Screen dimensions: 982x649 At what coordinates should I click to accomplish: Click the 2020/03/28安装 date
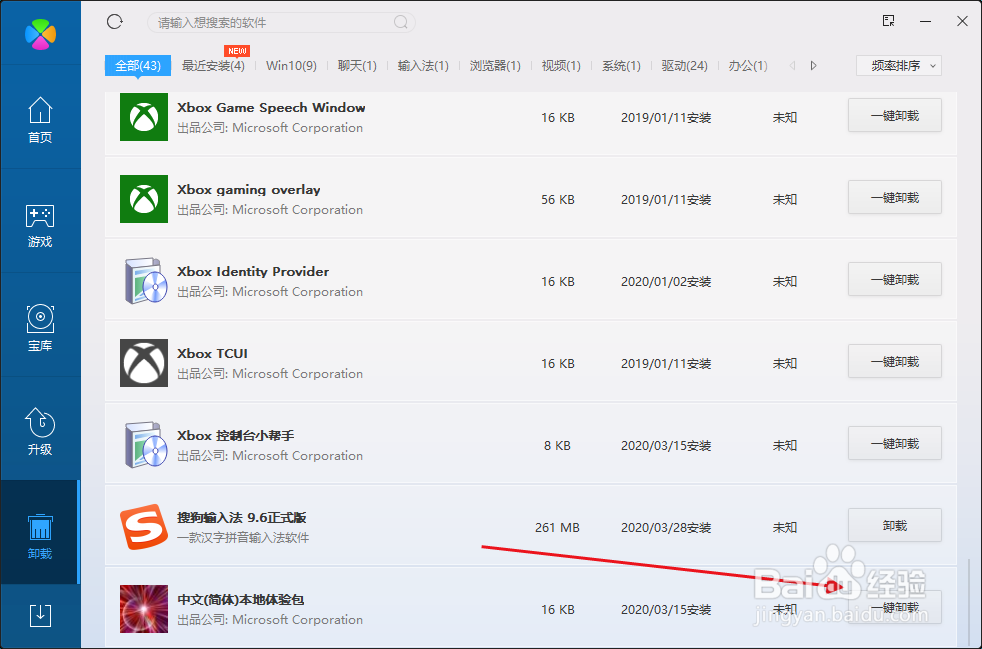tap(666, 527)
